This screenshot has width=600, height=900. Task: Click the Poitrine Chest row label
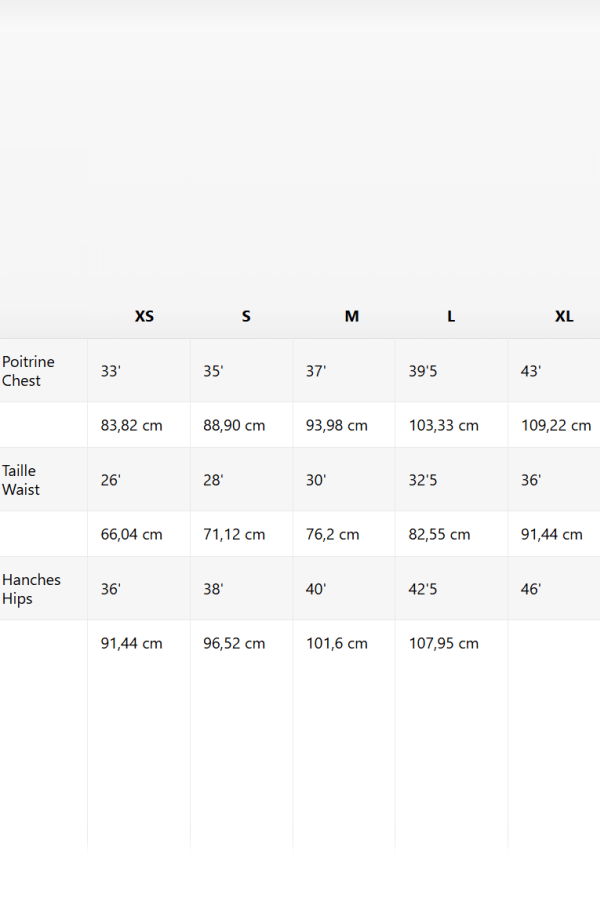[x=29, y=371]
